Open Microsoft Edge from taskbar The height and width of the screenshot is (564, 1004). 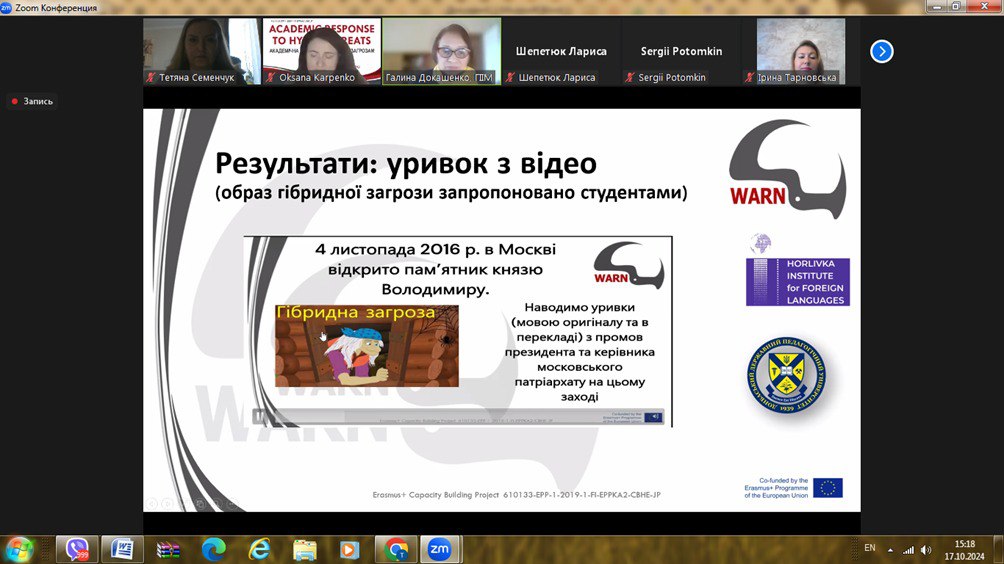[213, 549]
